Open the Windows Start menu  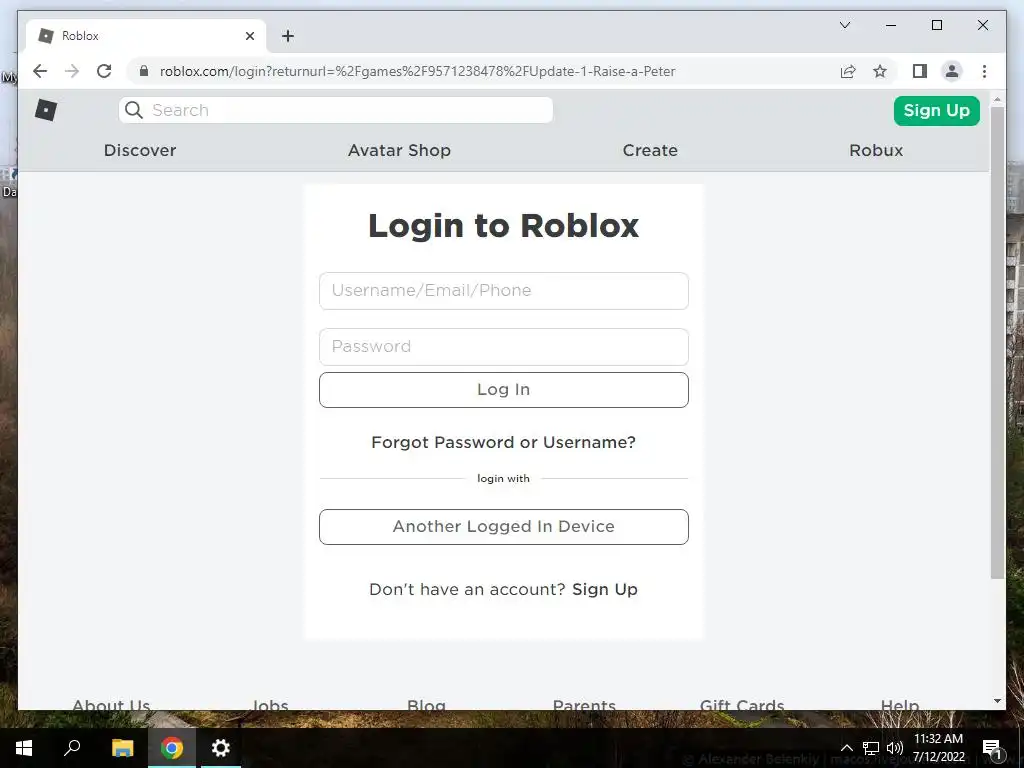(x=24, y=748)
